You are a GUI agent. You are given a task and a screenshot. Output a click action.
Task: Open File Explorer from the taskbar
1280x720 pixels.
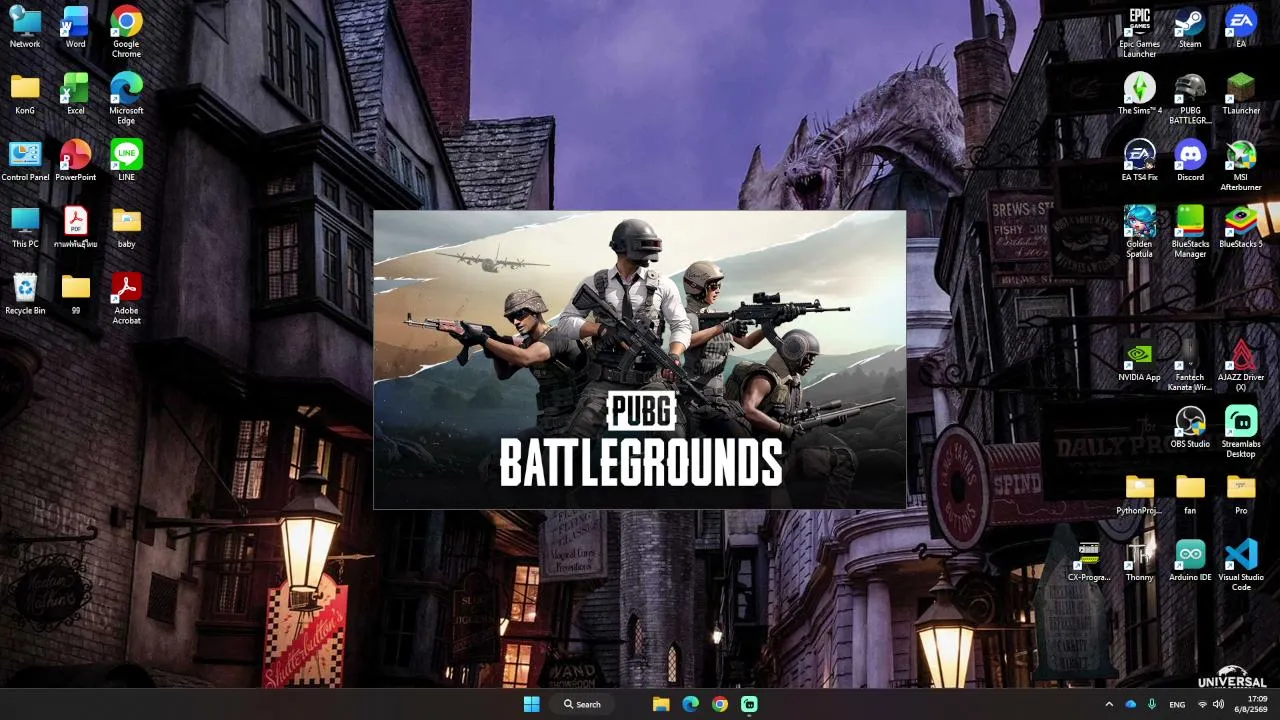(x=661, y=704)
